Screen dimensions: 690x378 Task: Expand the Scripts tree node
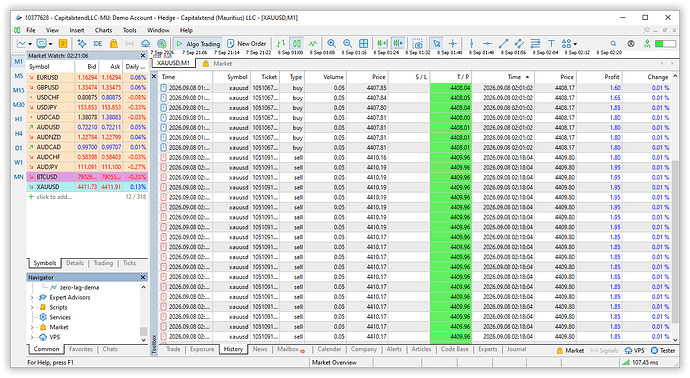32,307
